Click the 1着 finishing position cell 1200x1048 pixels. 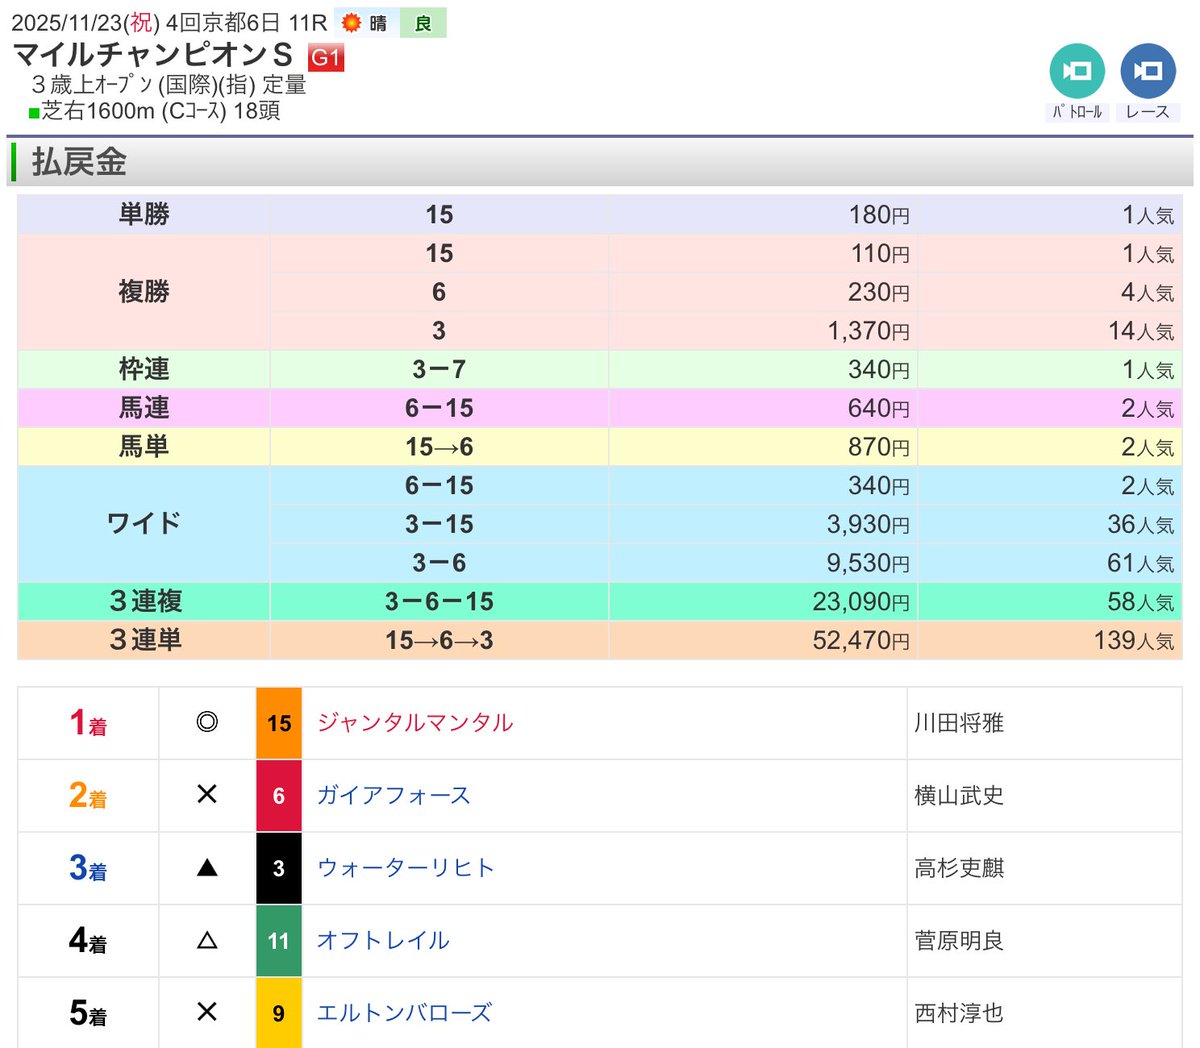pyautogui.click(x=88, y=723)
